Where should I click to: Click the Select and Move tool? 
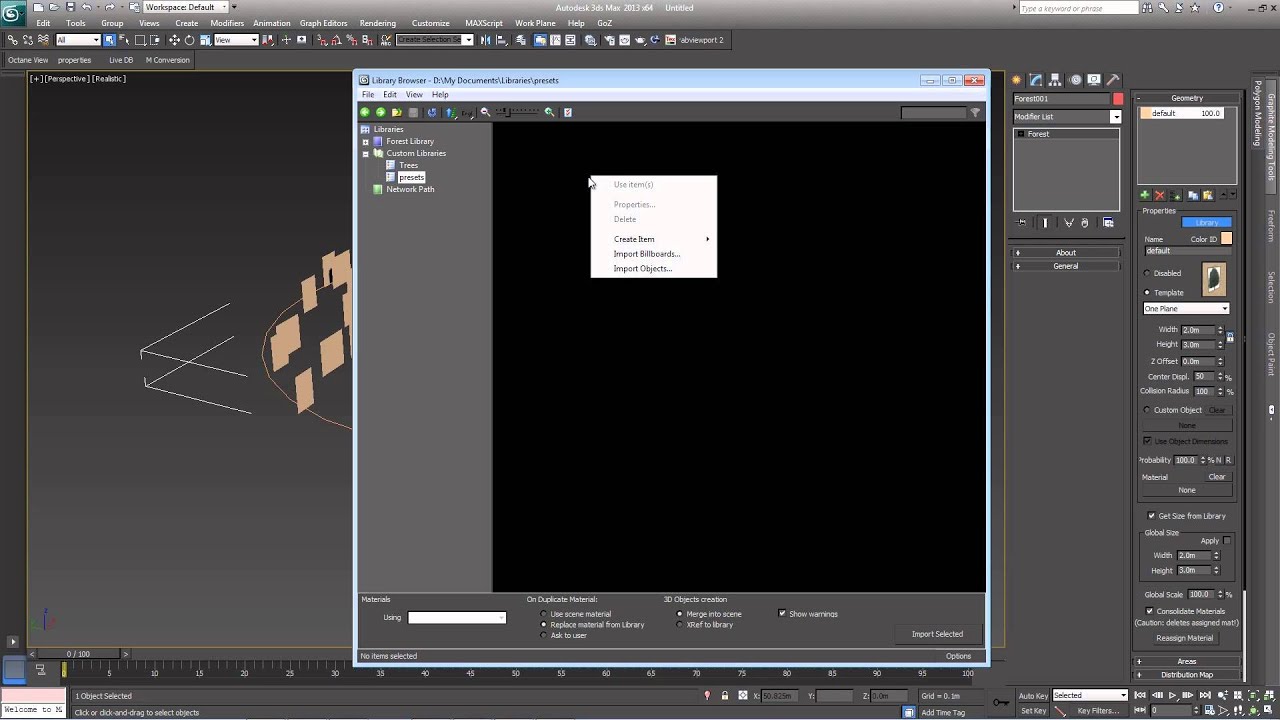(174, 40)
